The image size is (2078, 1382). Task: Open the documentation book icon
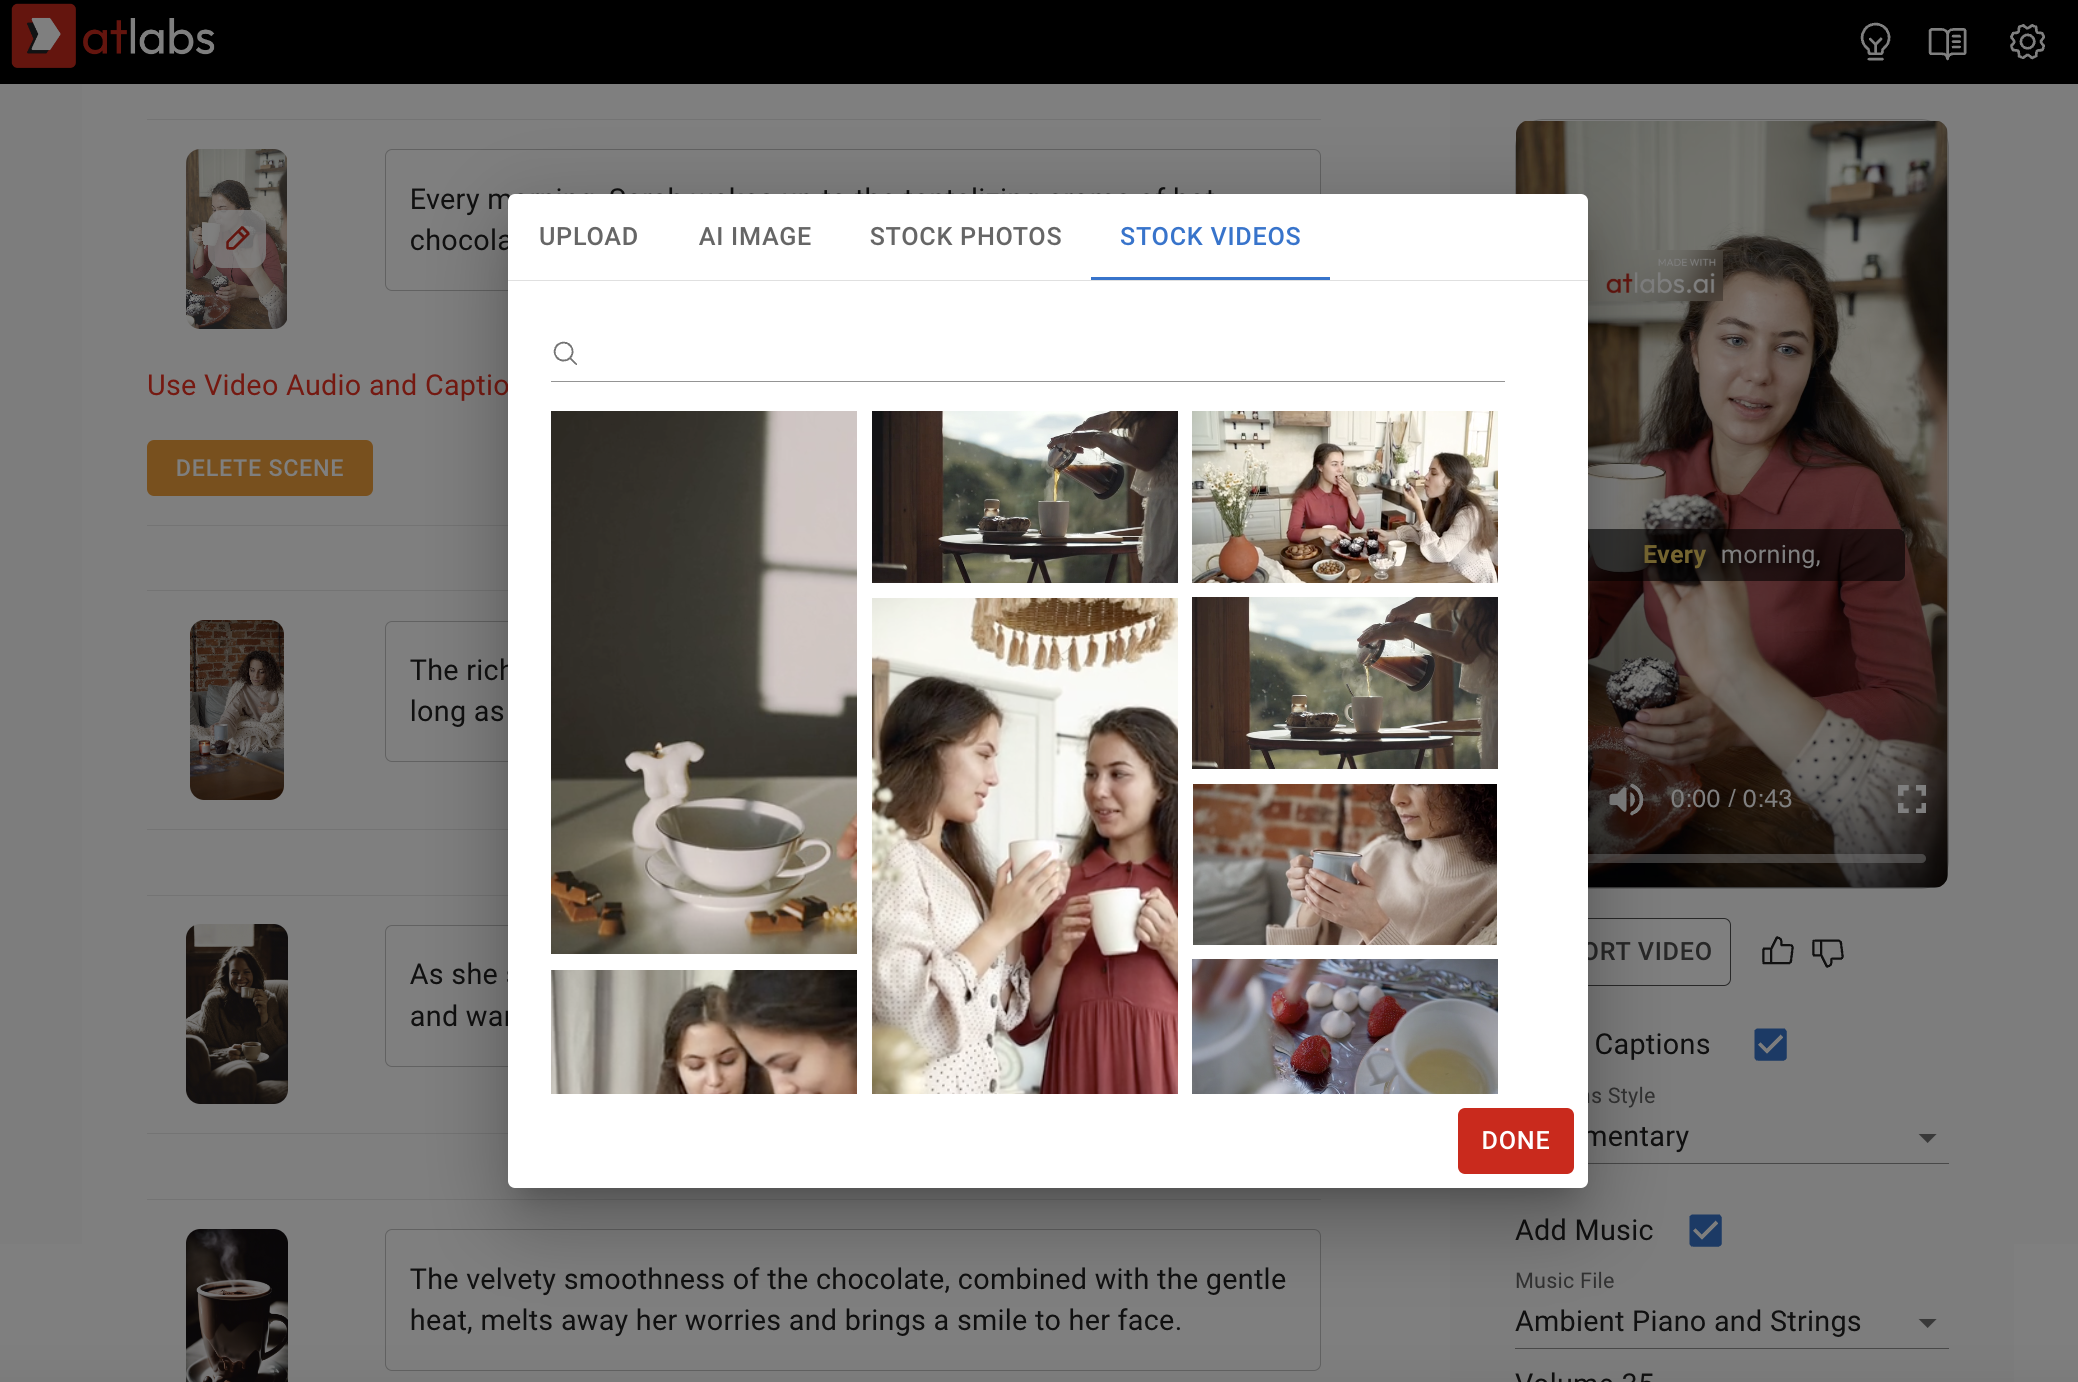point(1949,41)
